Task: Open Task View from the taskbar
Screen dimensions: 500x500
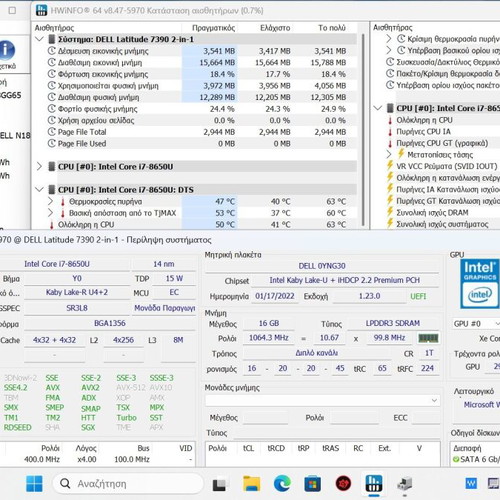Action: 219,485
